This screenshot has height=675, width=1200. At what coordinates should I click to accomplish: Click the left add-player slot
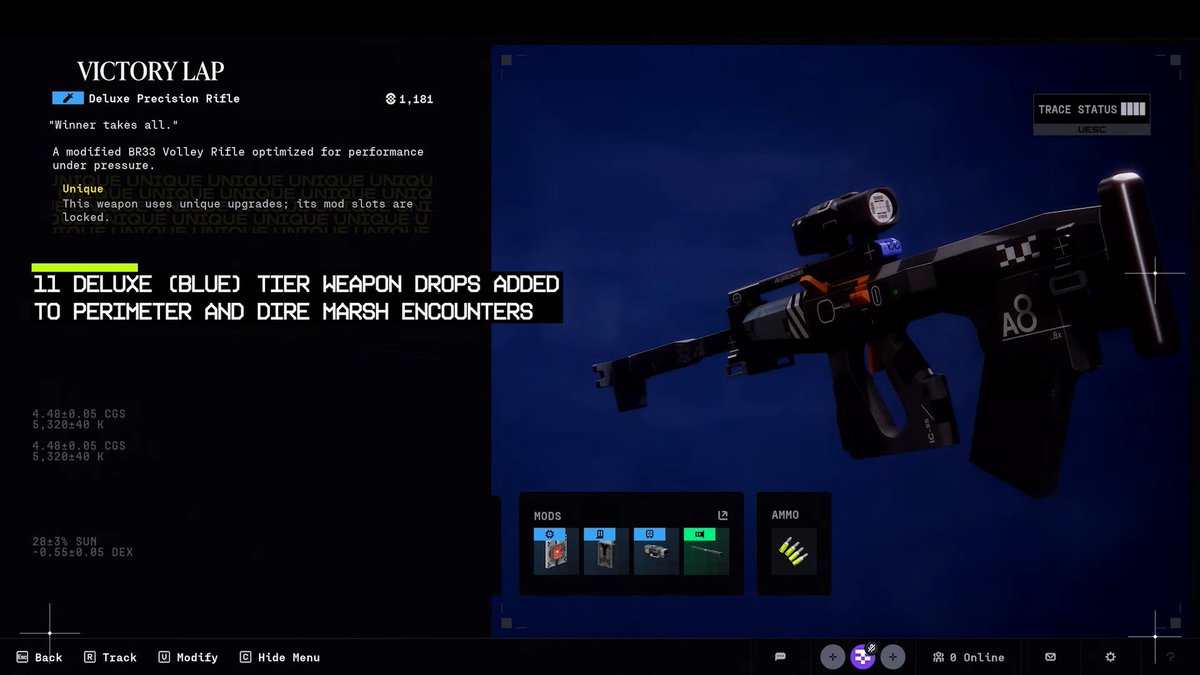pyautogui.click(x=832, y=657)
